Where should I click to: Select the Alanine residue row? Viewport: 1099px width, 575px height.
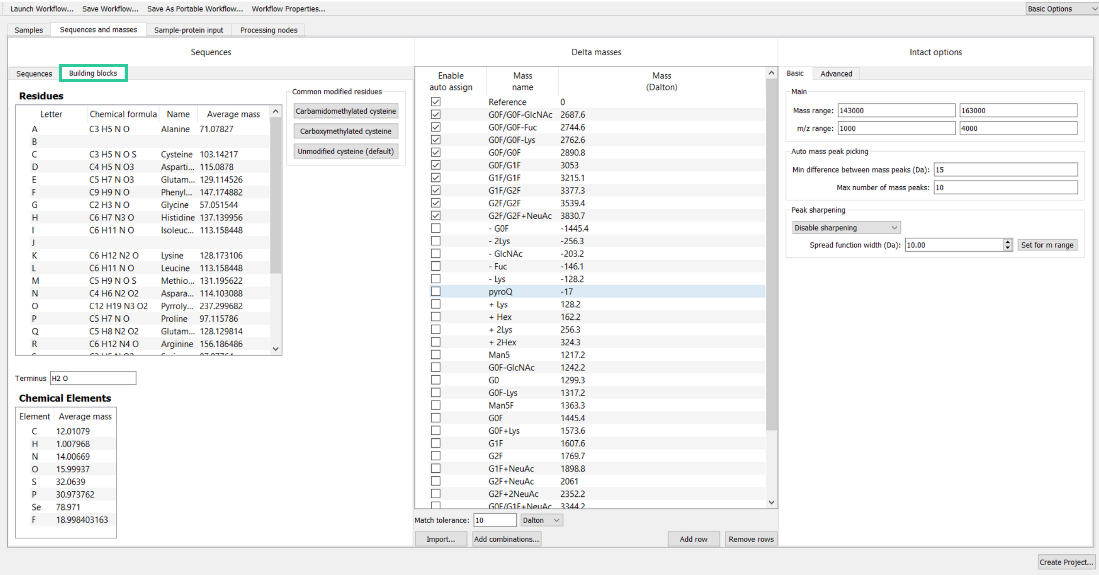pyautogui.click(x=142, y=129)
